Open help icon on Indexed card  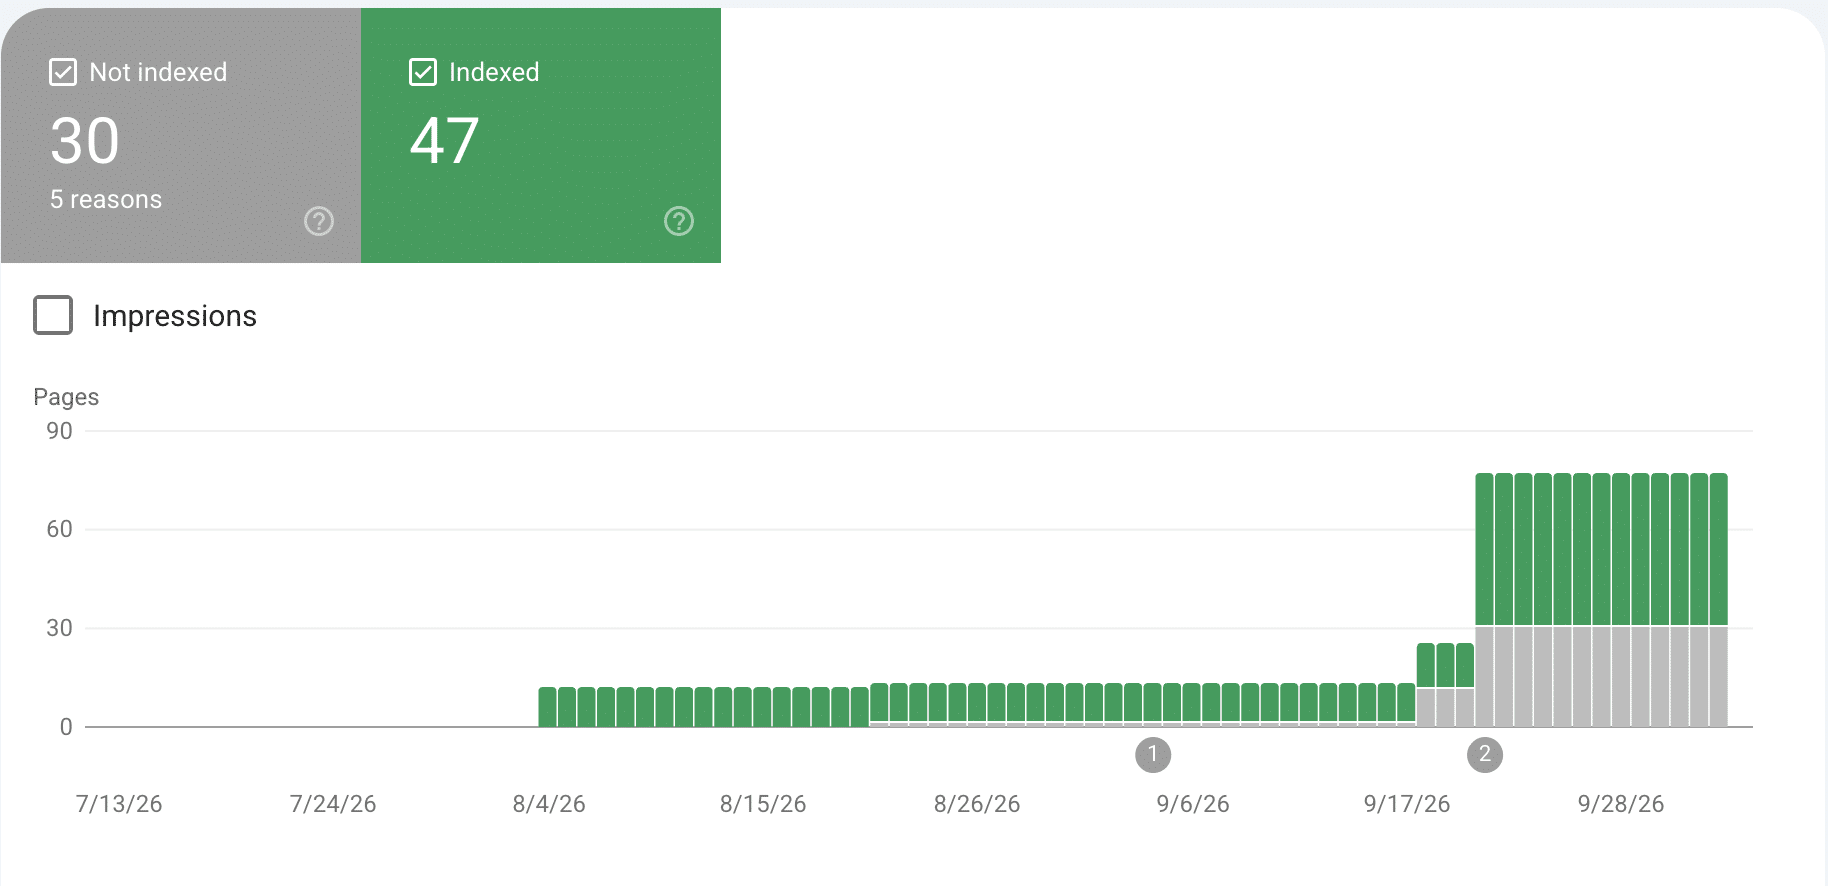(679, 221)
